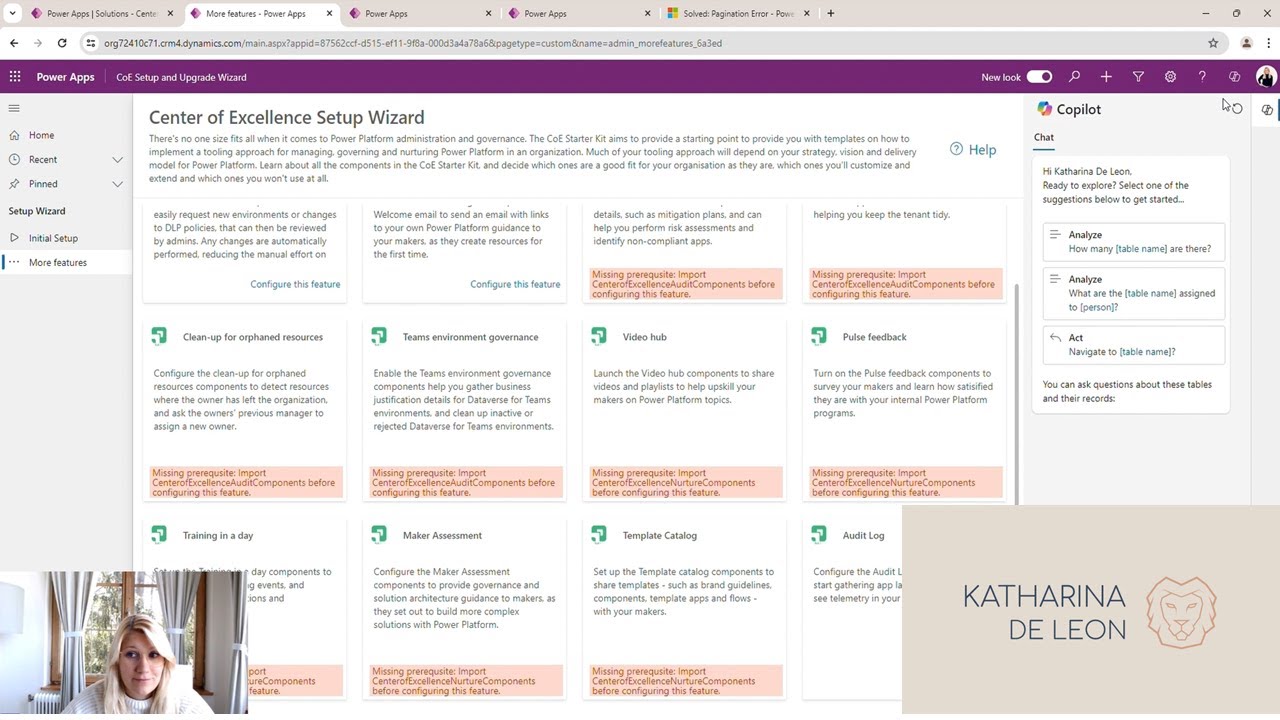Expand the Pinned chevron

[117, 184]
